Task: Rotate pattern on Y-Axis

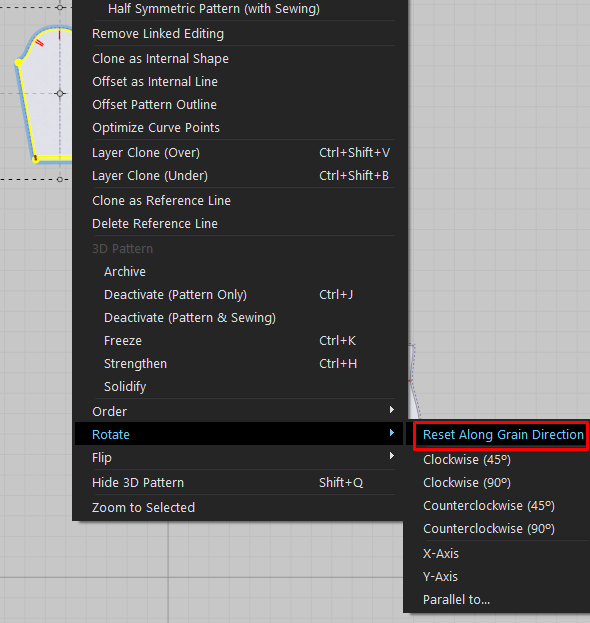Action: (x=440, y=577)
